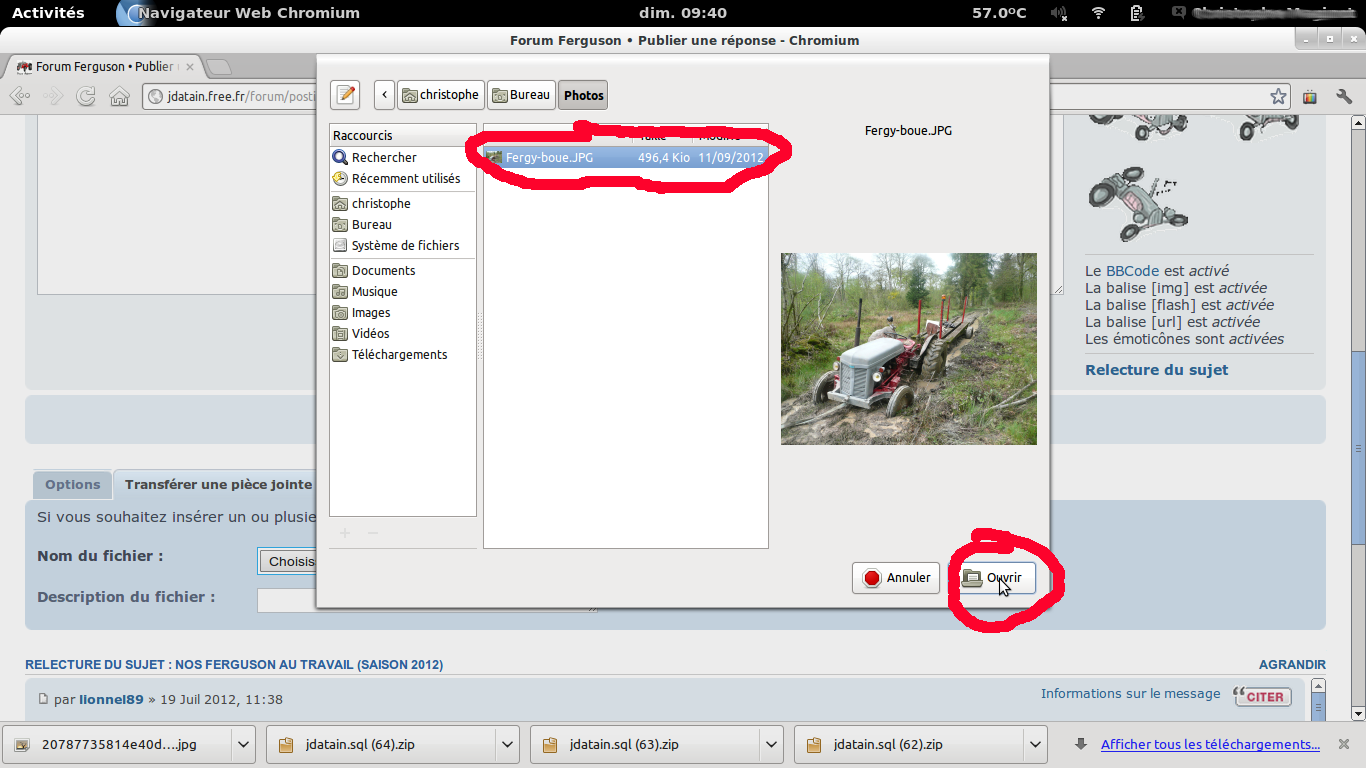1366x768 pixels.
Task: Click the Annuler button
Action: point(896,578)
